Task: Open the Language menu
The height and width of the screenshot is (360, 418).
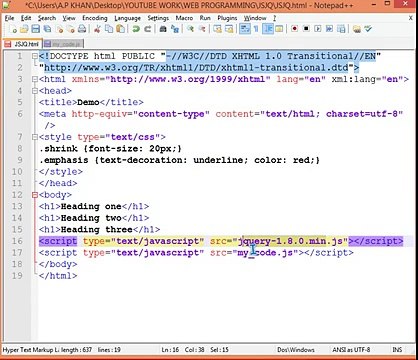Action: pyautogui.click(x=127, y=18)
